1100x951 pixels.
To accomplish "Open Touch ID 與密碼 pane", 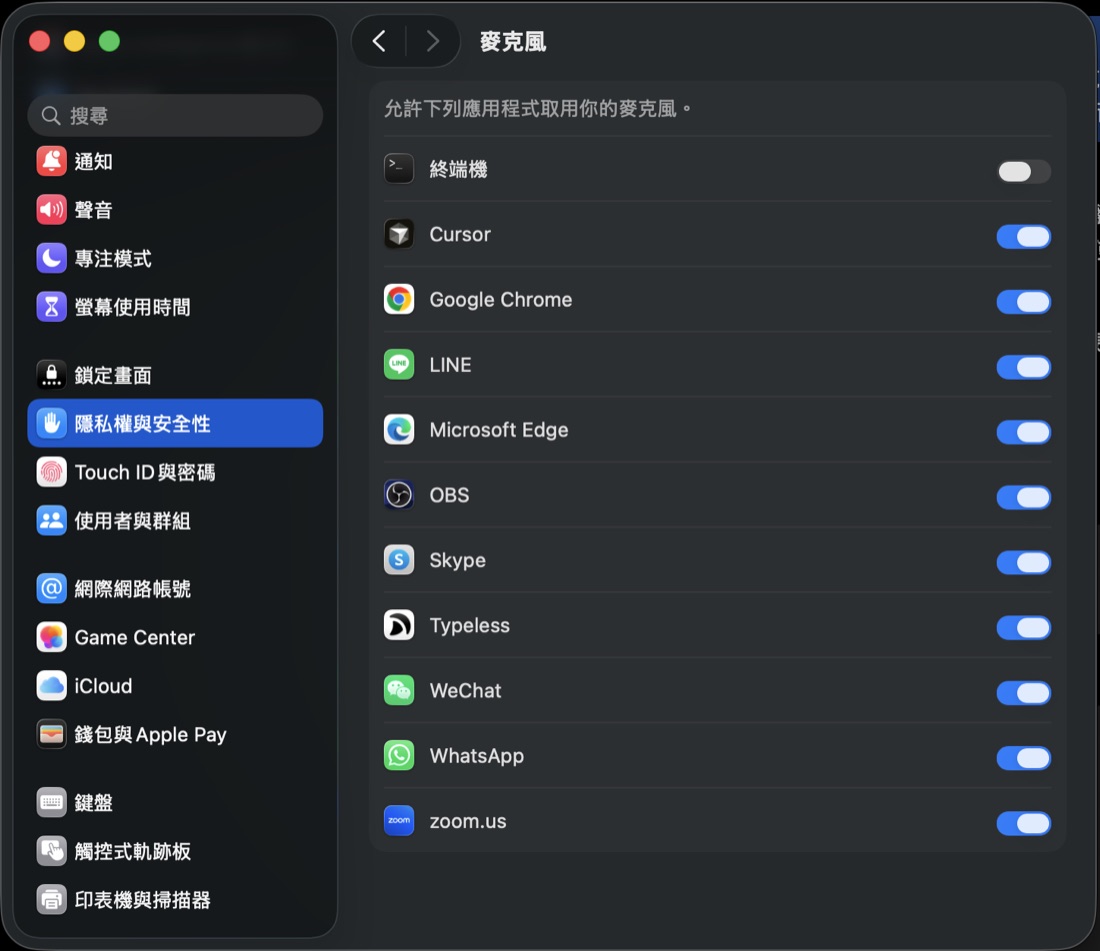I will (x=175, y=472).
